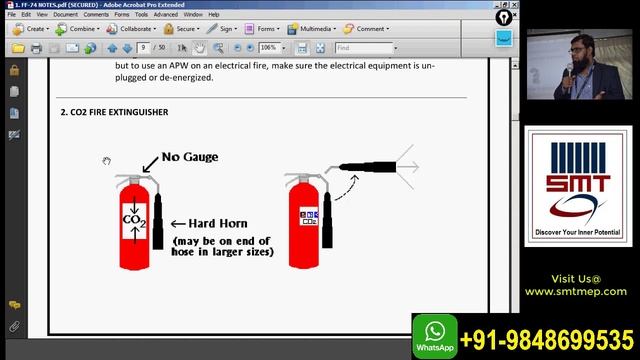Click the fit one full page icon

click(320, 48)
